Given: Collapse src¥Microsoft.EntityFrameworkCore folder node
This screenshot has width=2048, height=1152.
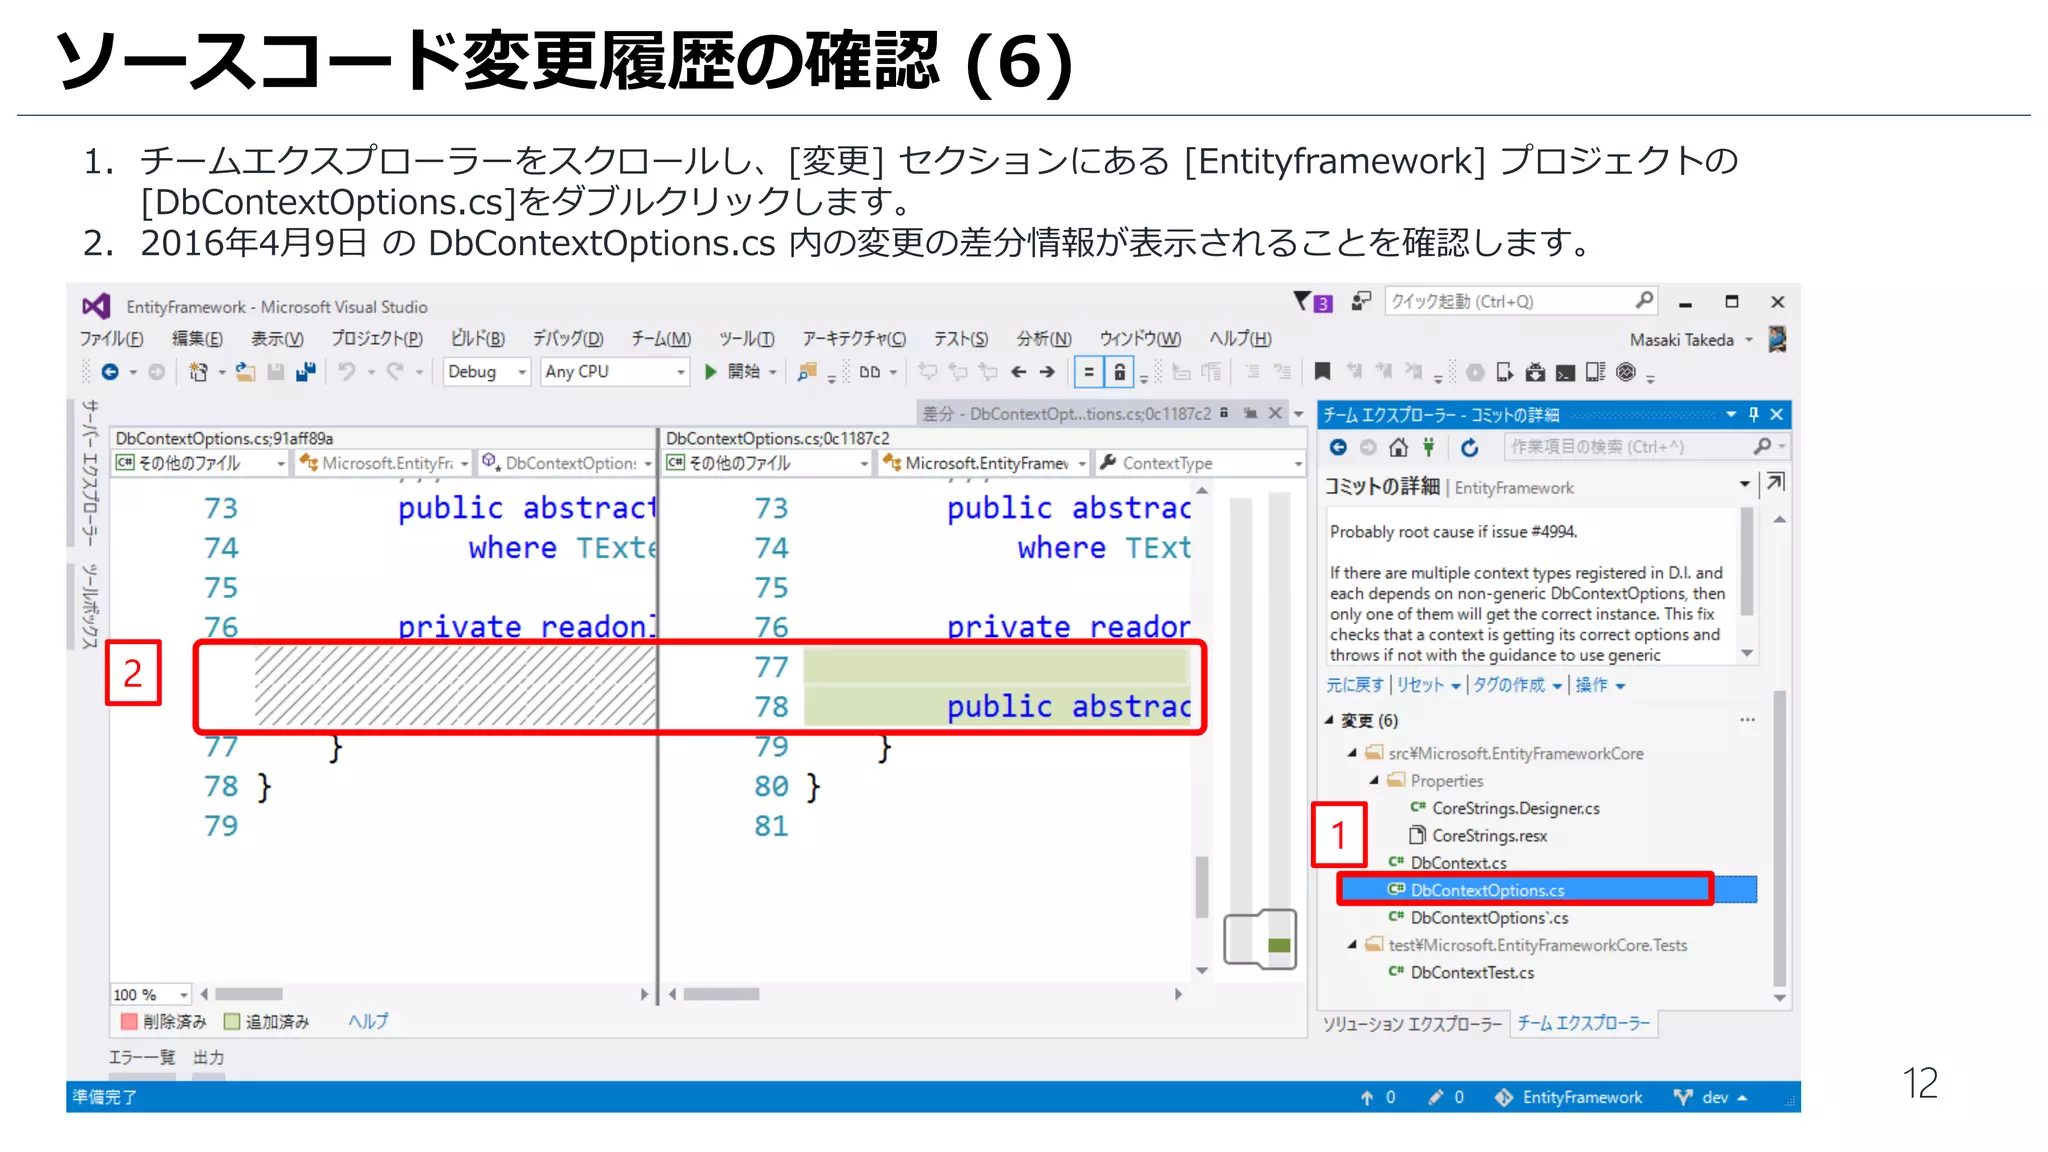Looking at the screenshot, I should (x=1352, y=753).
